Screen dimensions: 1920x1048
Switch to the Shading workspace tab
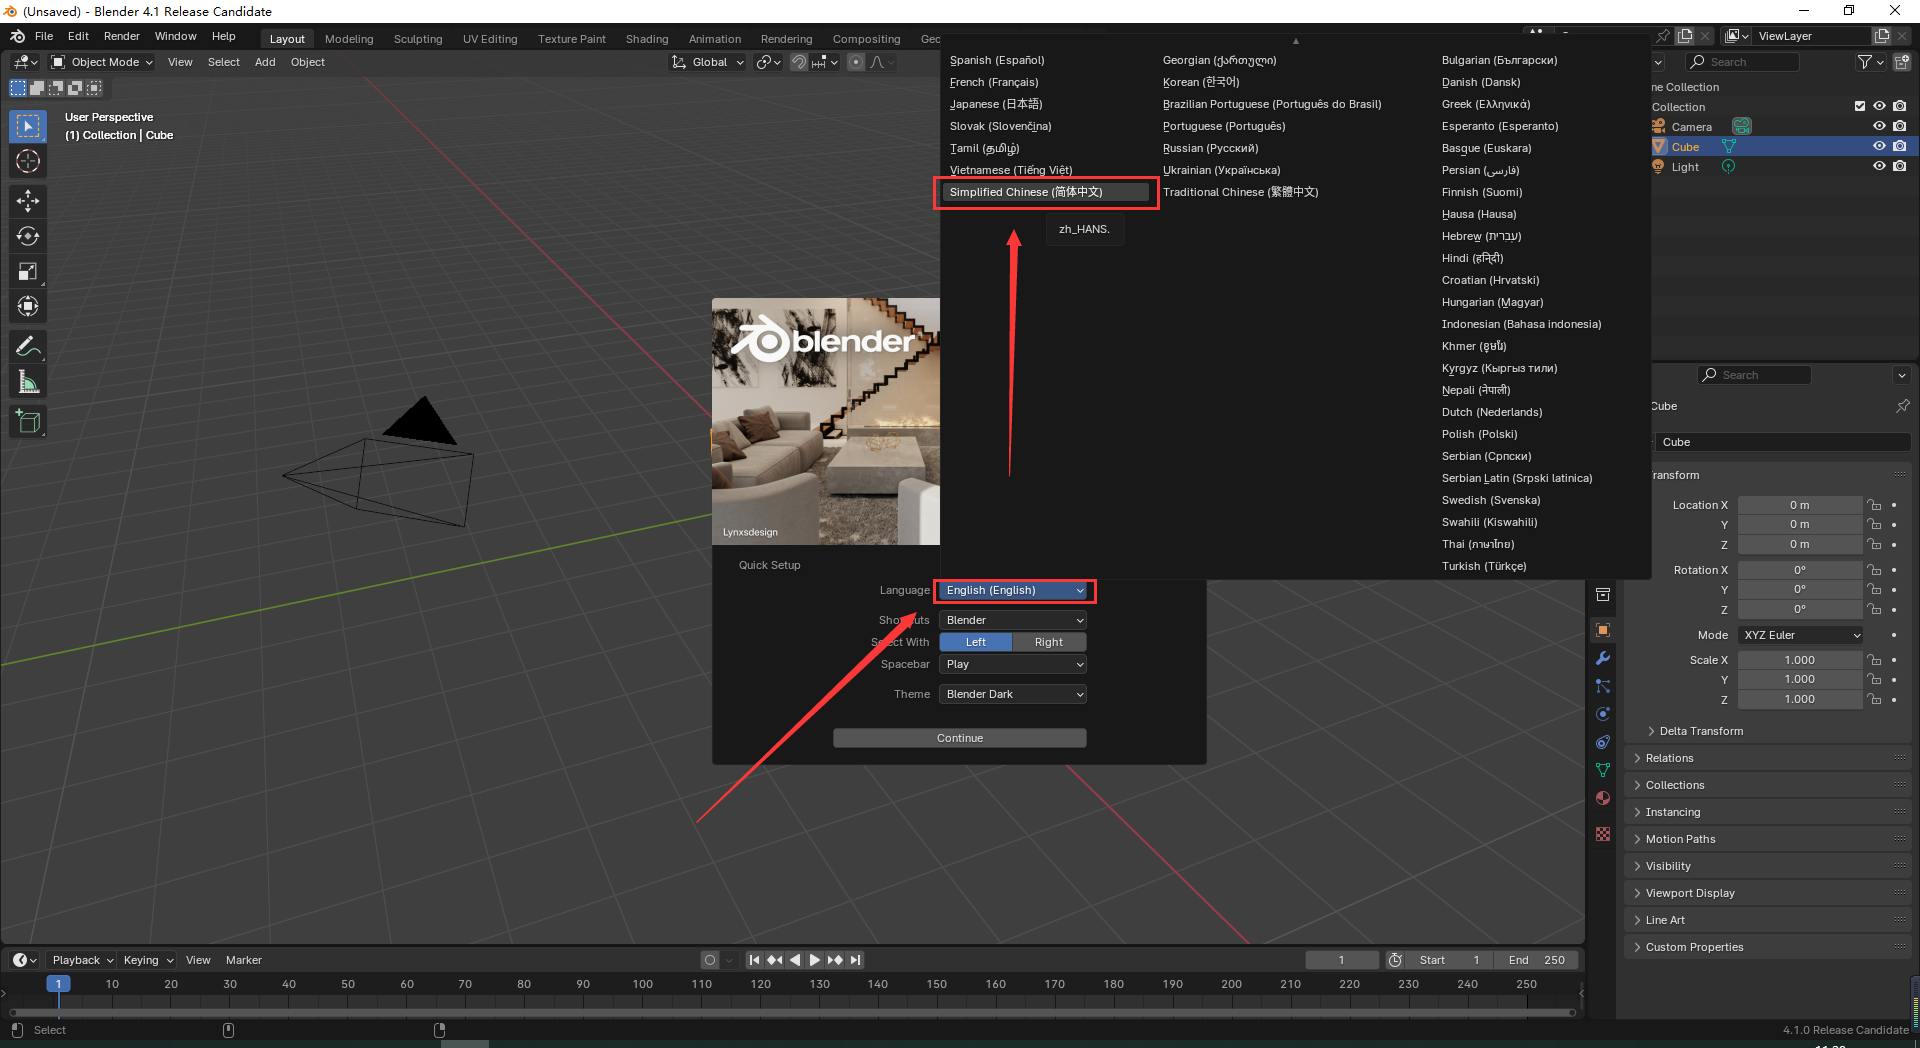coord(646,39)
